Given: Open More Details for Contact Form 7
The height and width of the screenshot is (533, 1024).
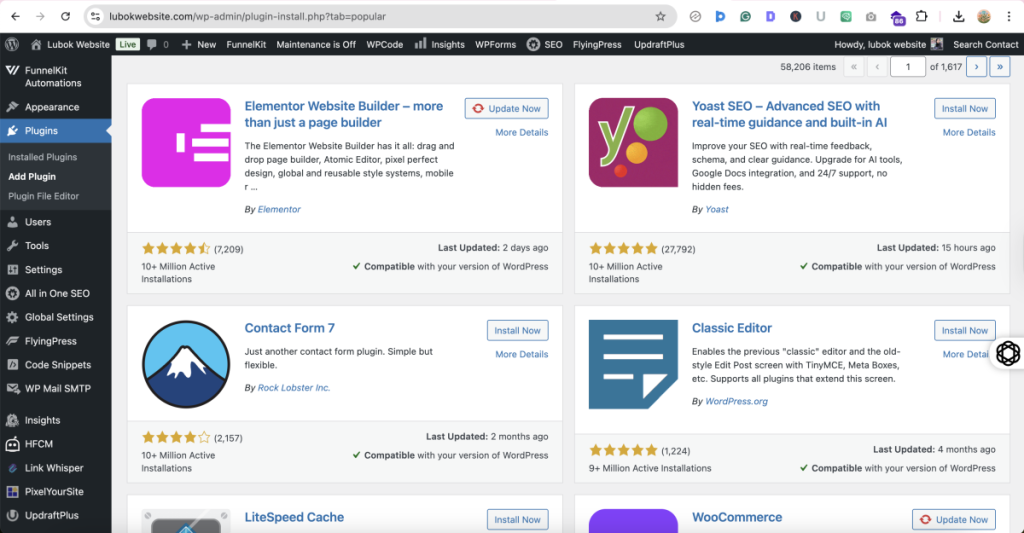Looking at the screenshot, I should pyautogui.click(x=521, y=354).
